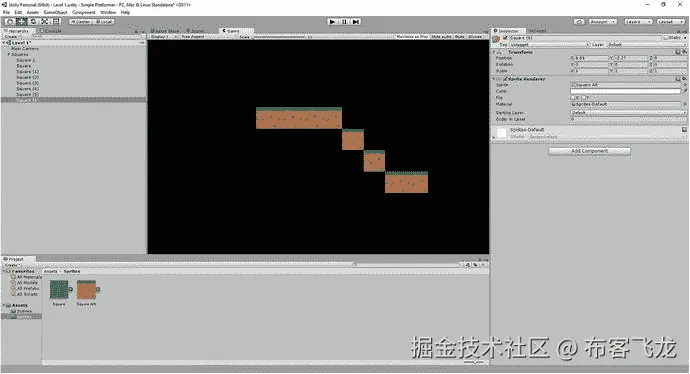The image size is (690, 374).
Task: Toggle the GameObject active checkbox
Action: coord(505,38)
